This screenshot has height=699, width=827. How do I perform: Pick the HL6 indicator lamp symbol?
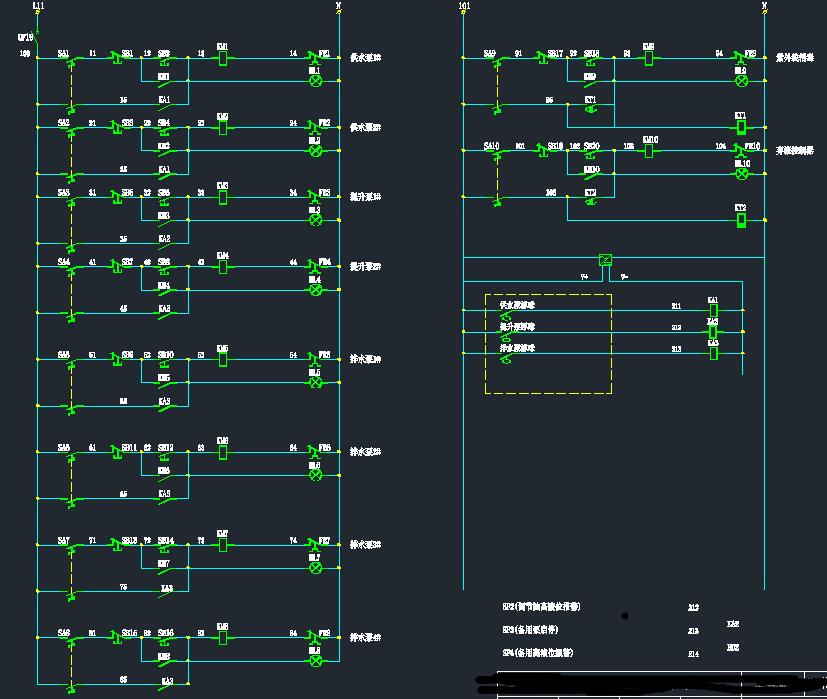click(315, 475)
